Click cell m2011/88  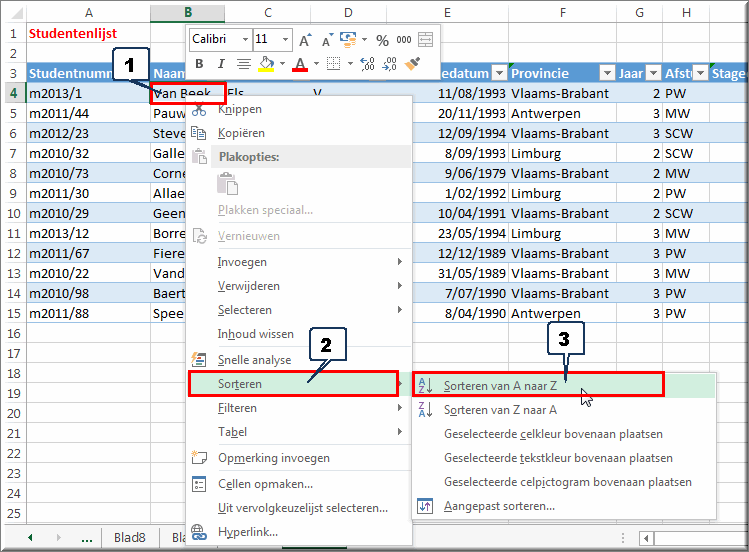(x=88, y=313)
